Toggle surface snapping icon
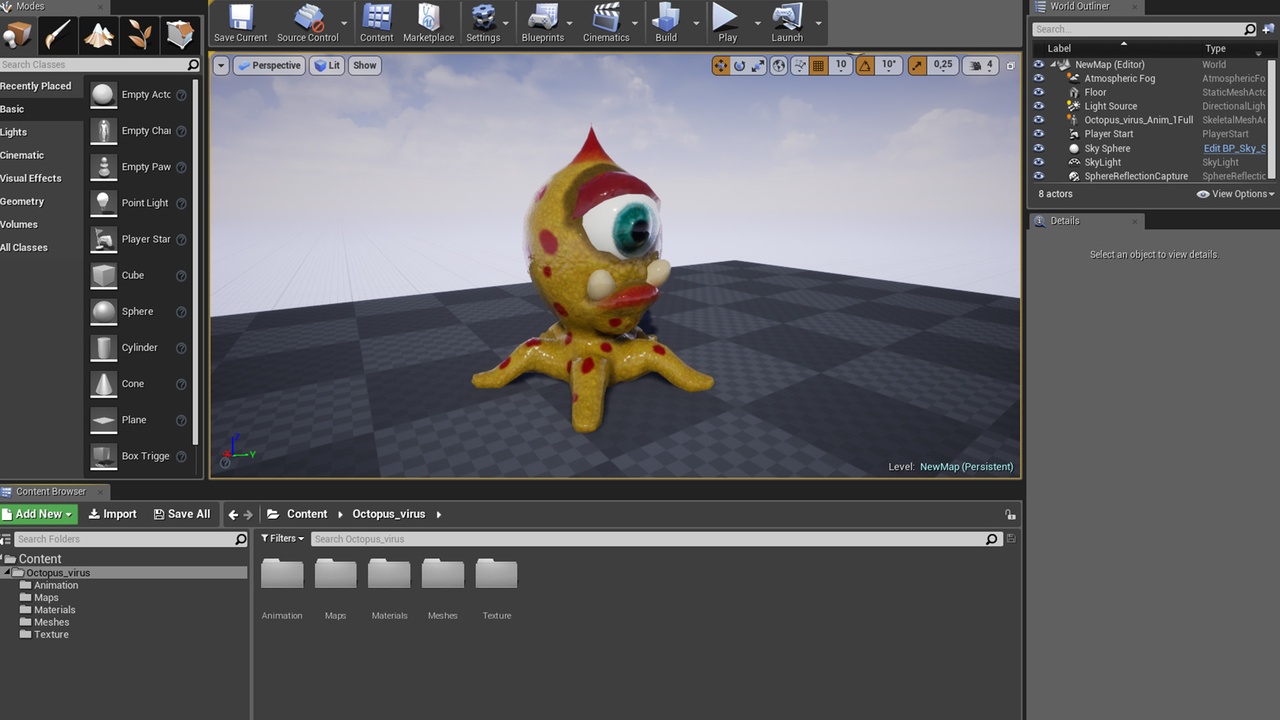1280x720 pixels. 800,65
